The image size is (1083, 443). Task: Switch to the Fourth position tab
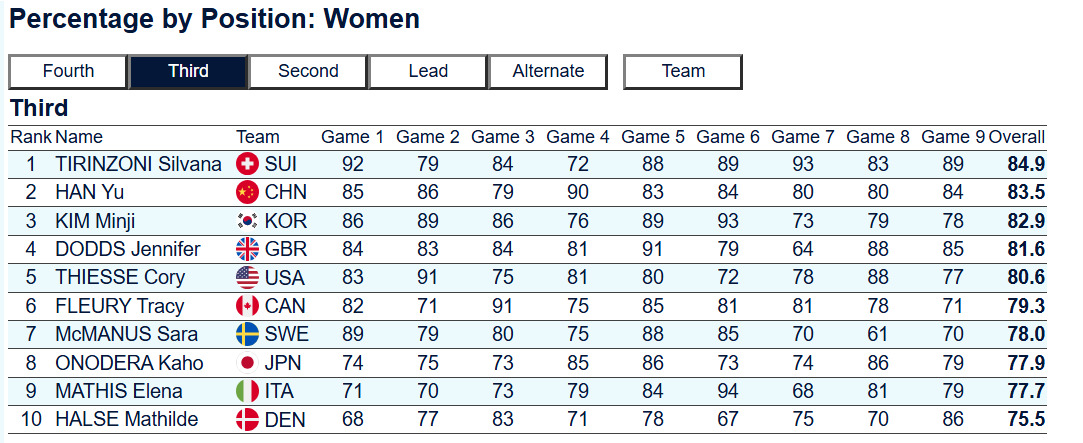[68, 71]
